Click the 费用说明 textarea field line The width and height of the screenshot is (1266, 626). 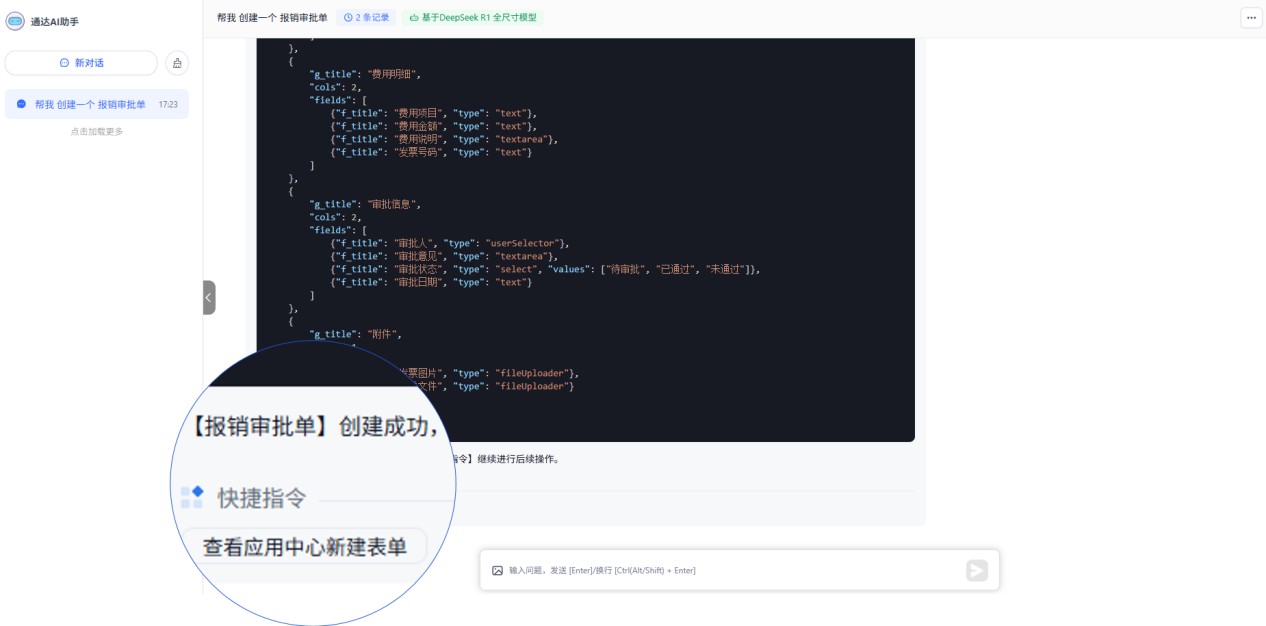pos(444,139)
